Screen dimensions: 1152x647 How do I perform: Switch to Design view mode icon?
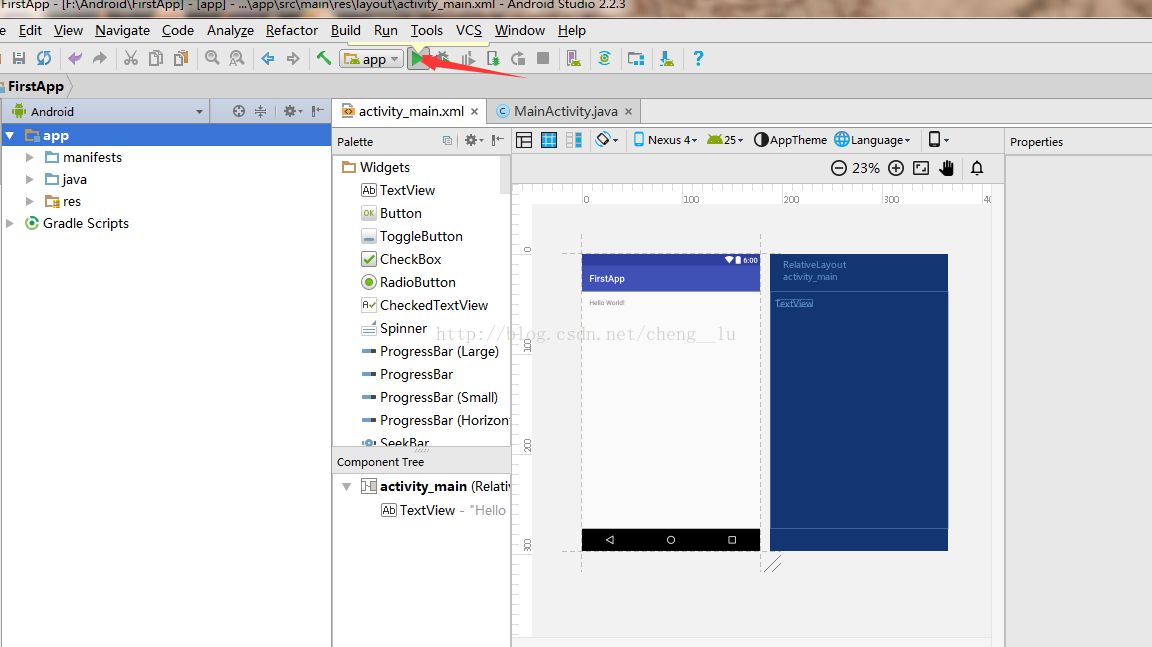point(524,140)
